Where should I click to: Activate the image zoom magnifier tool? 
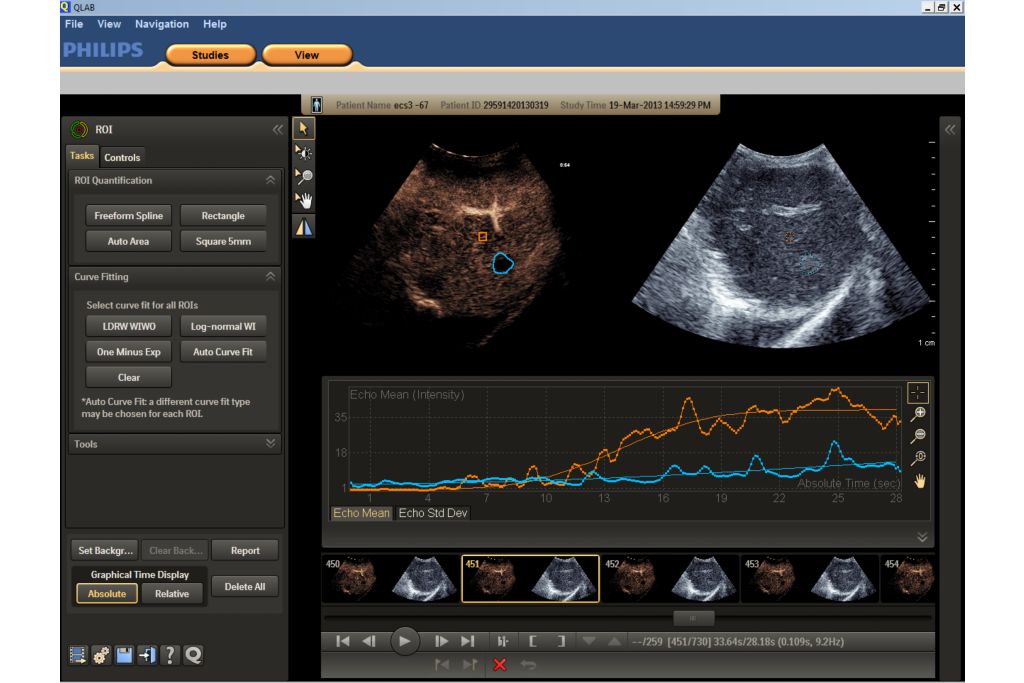[x=304, y=176]
